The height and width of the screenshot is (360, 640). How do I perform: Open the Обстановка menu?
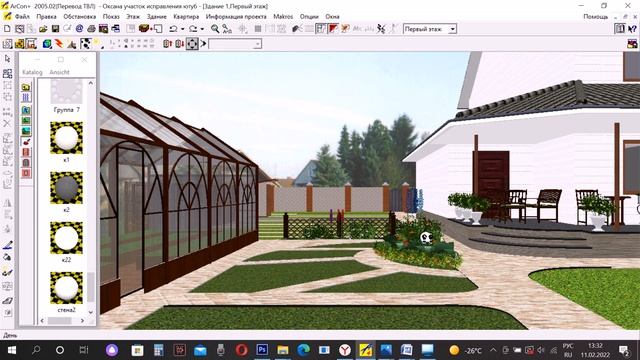(80, 17)
